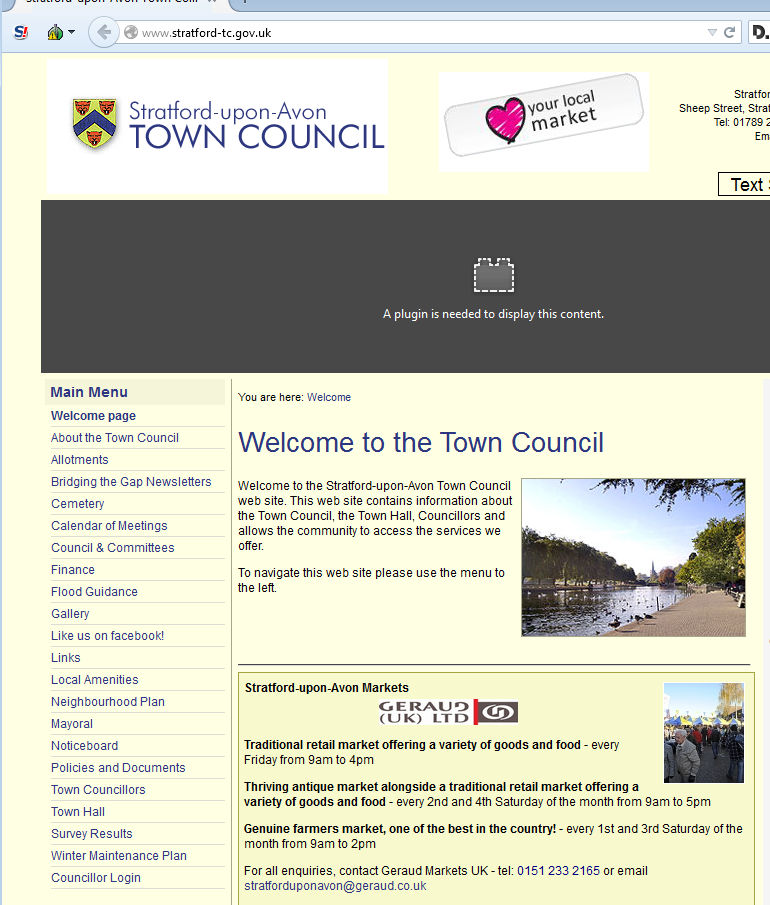Click the 0151 233 2165 phone link

[x=558, y=870]
